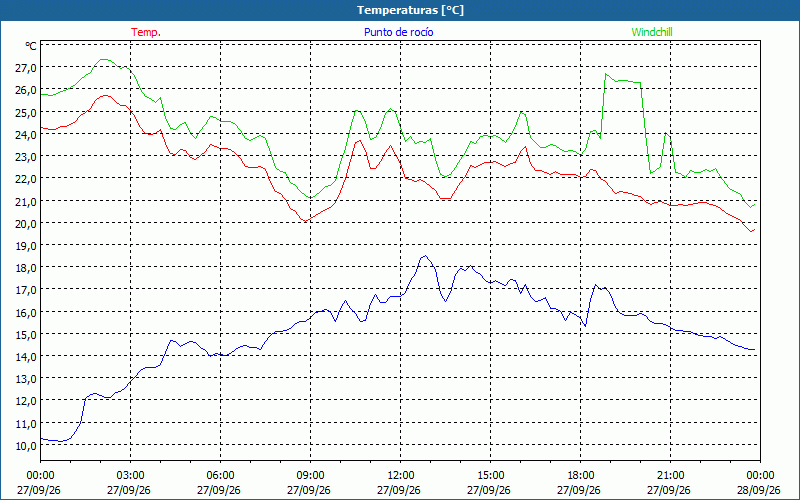Click the 12:00 time axis label
This screenshot has height=500, width=800.
pos(401,476)
